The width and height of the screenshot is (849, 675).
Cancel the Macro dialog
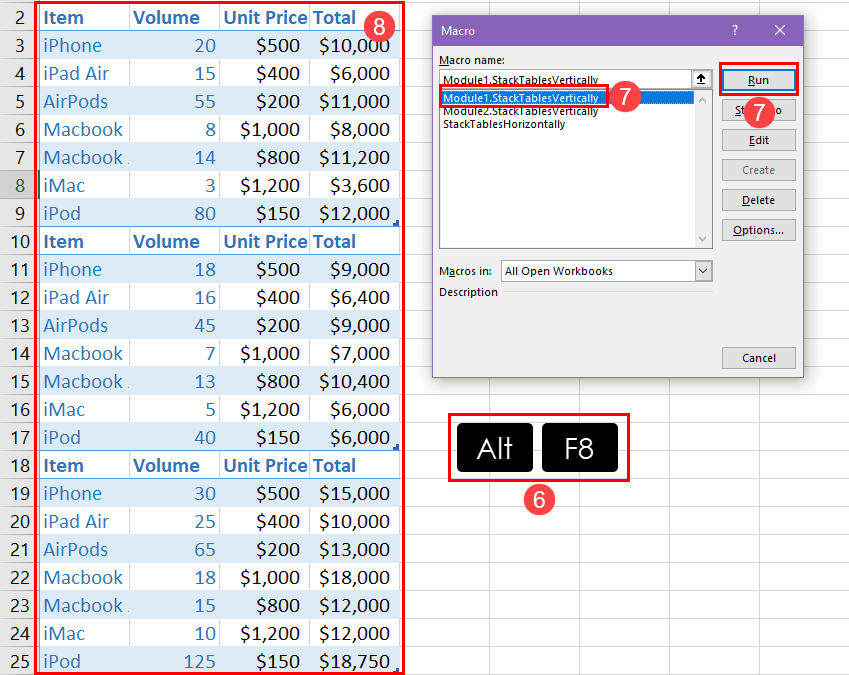[758, 358]
